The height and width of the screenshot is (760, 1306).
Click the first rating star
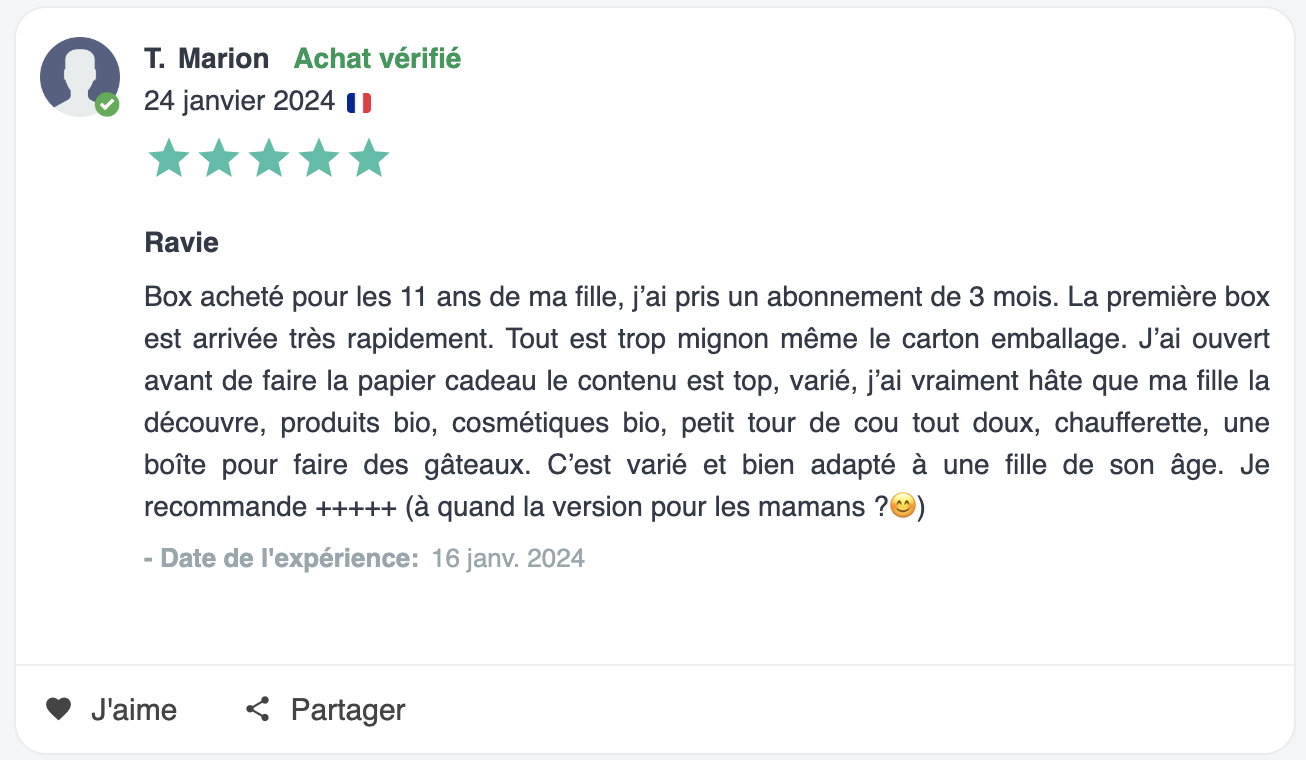(168, 159)
